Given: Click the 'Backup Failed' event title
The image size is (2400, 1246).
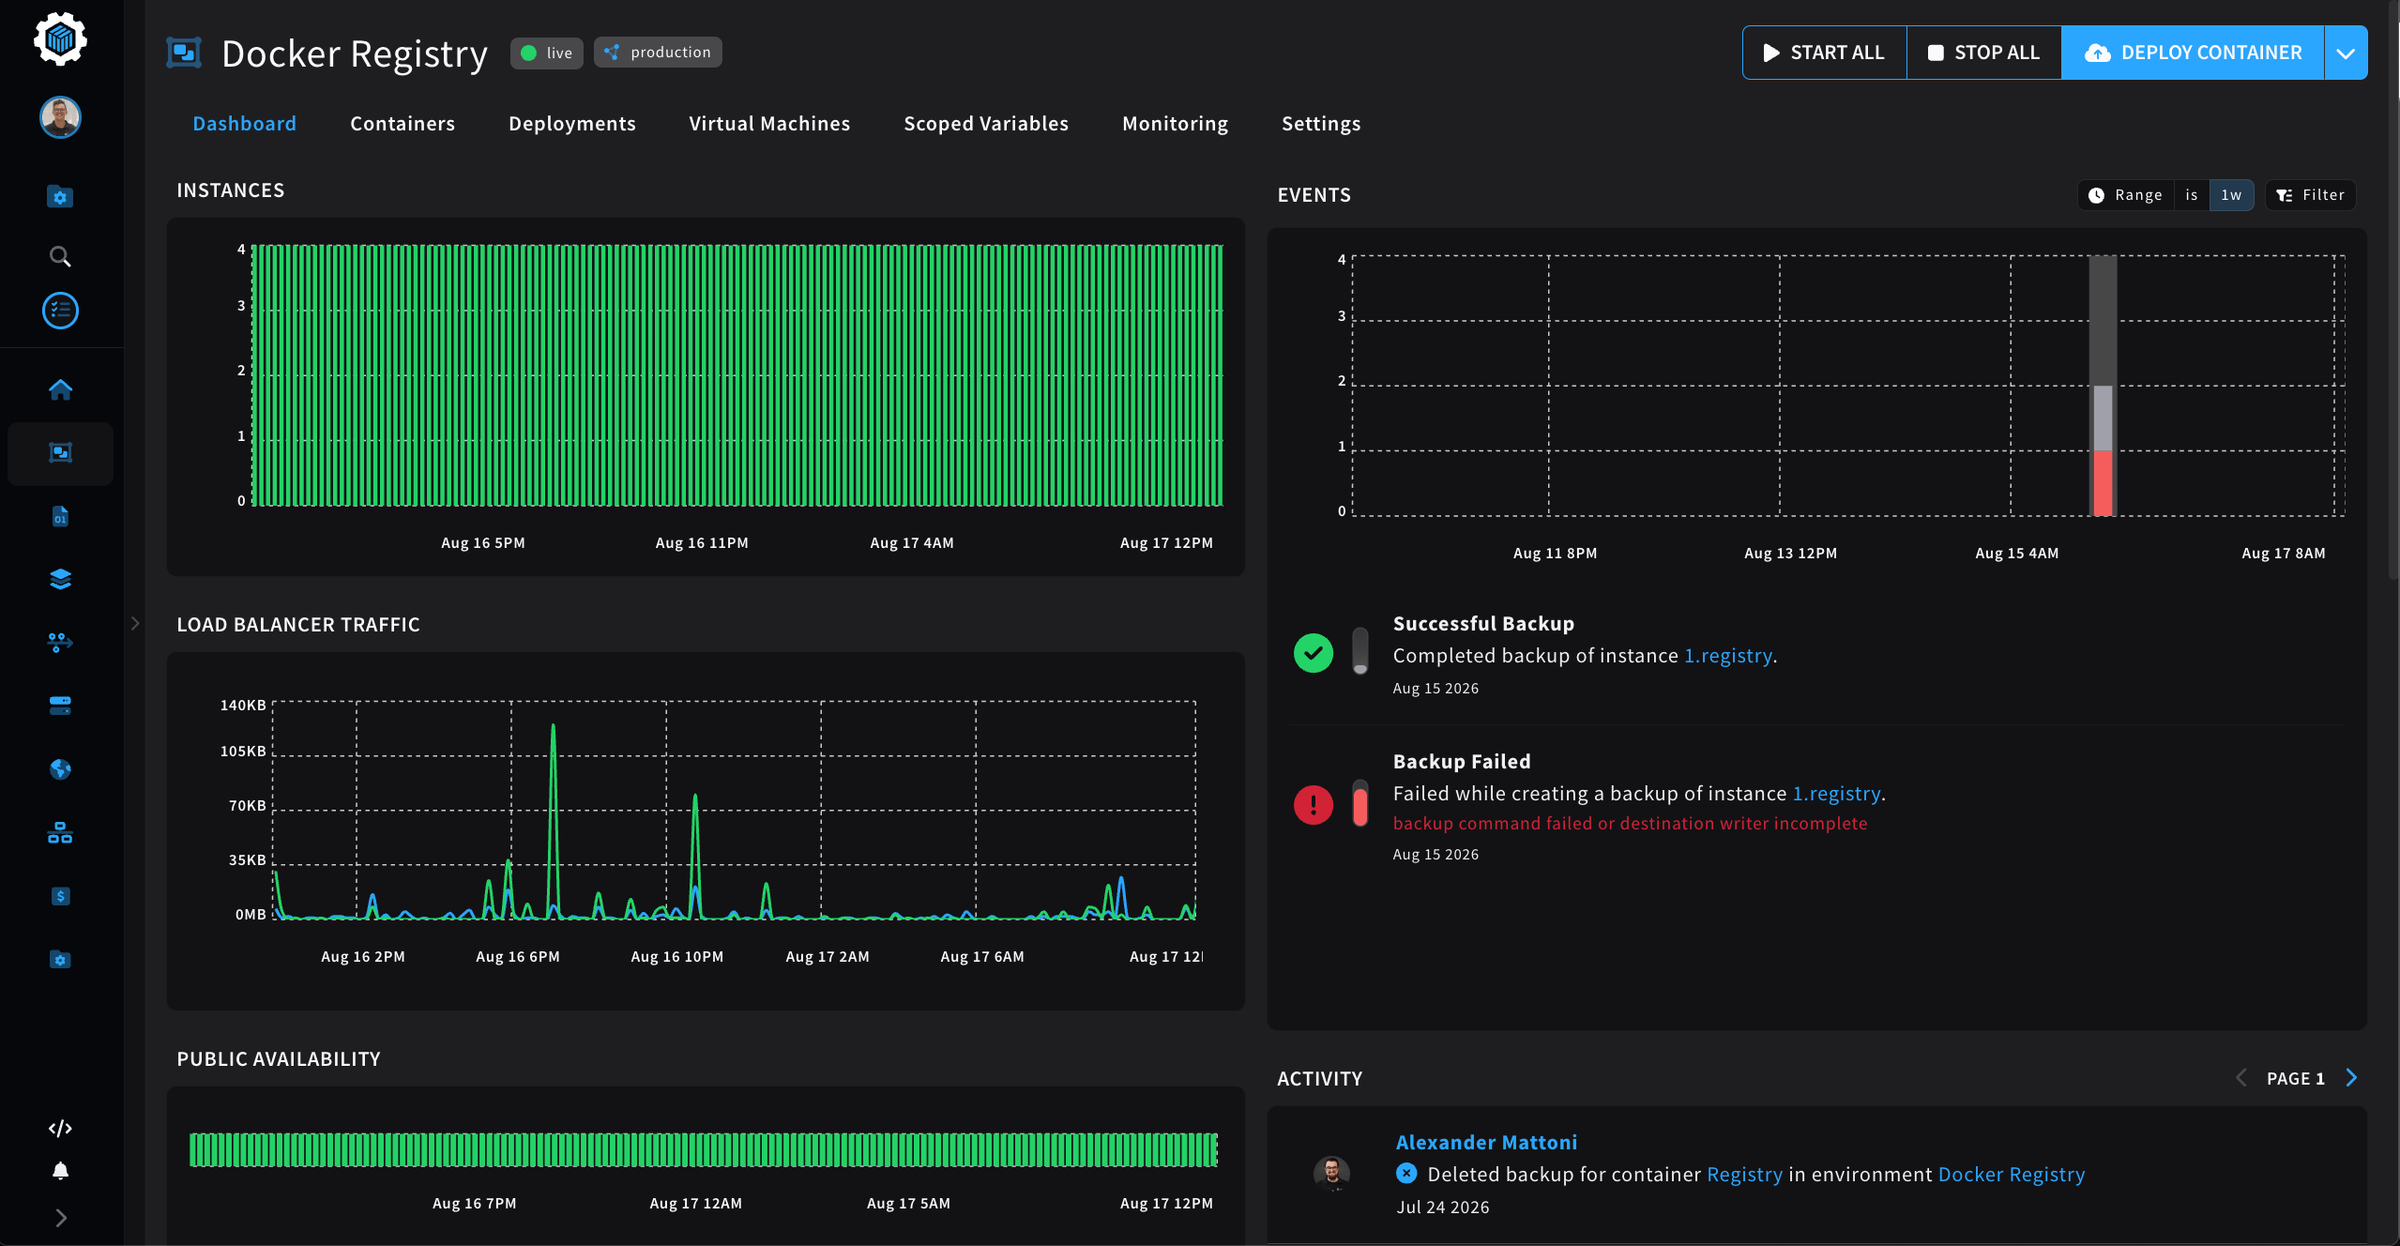Looking at the screenshot, I should tap(1461, 761).
